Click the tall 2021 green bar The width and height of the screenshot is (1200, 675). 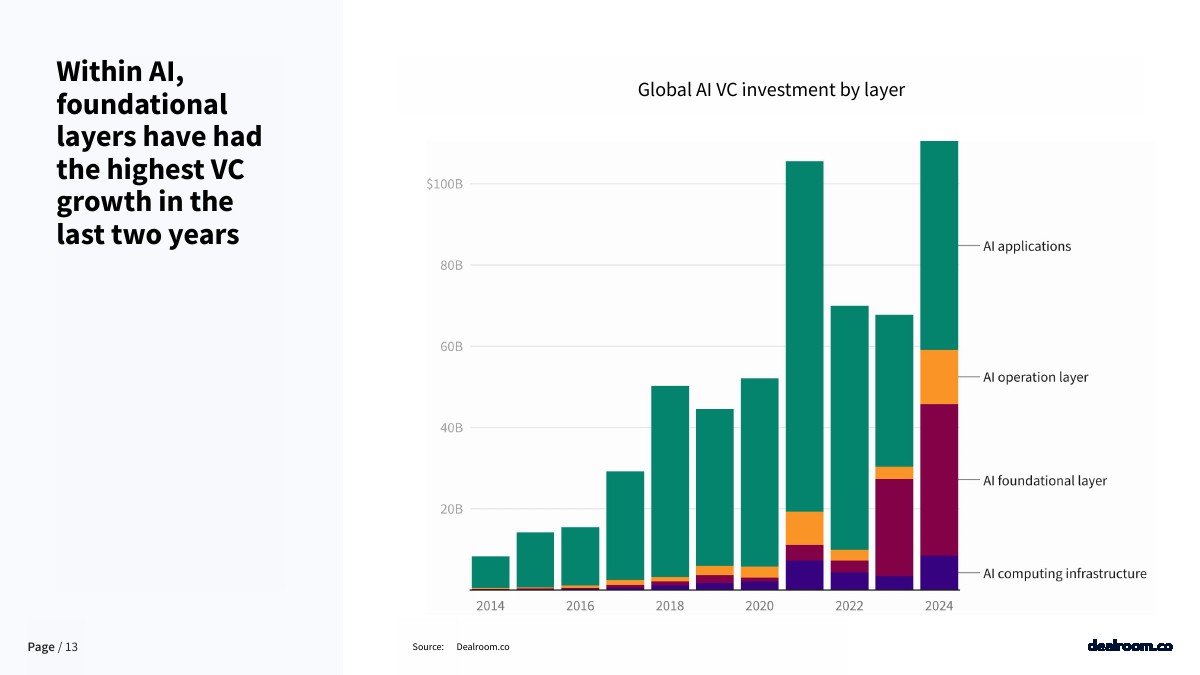tap(804, 336)
